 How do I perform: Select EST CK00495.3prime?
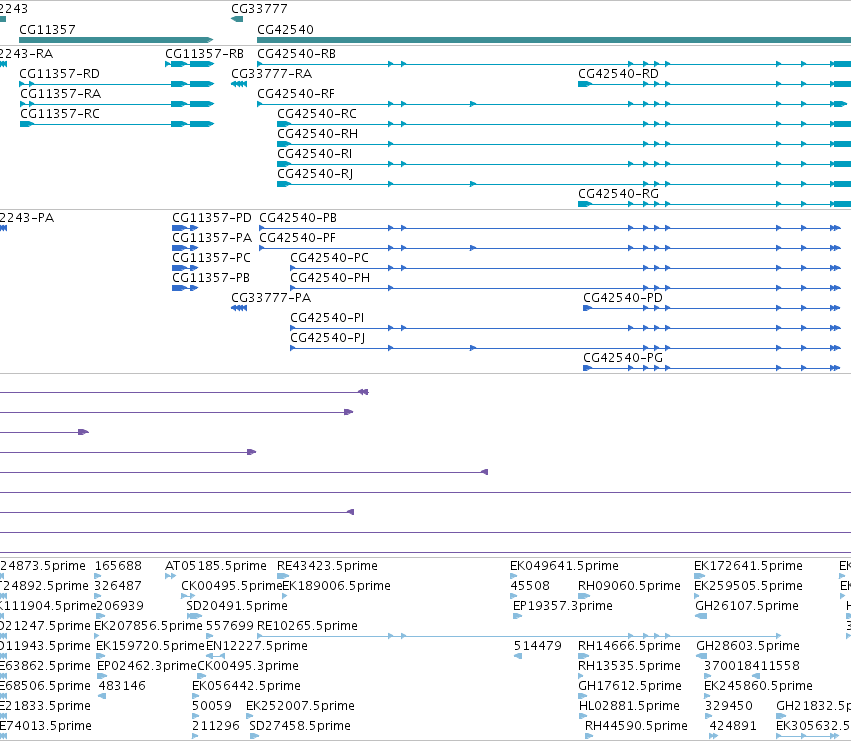tap(248, 667)
